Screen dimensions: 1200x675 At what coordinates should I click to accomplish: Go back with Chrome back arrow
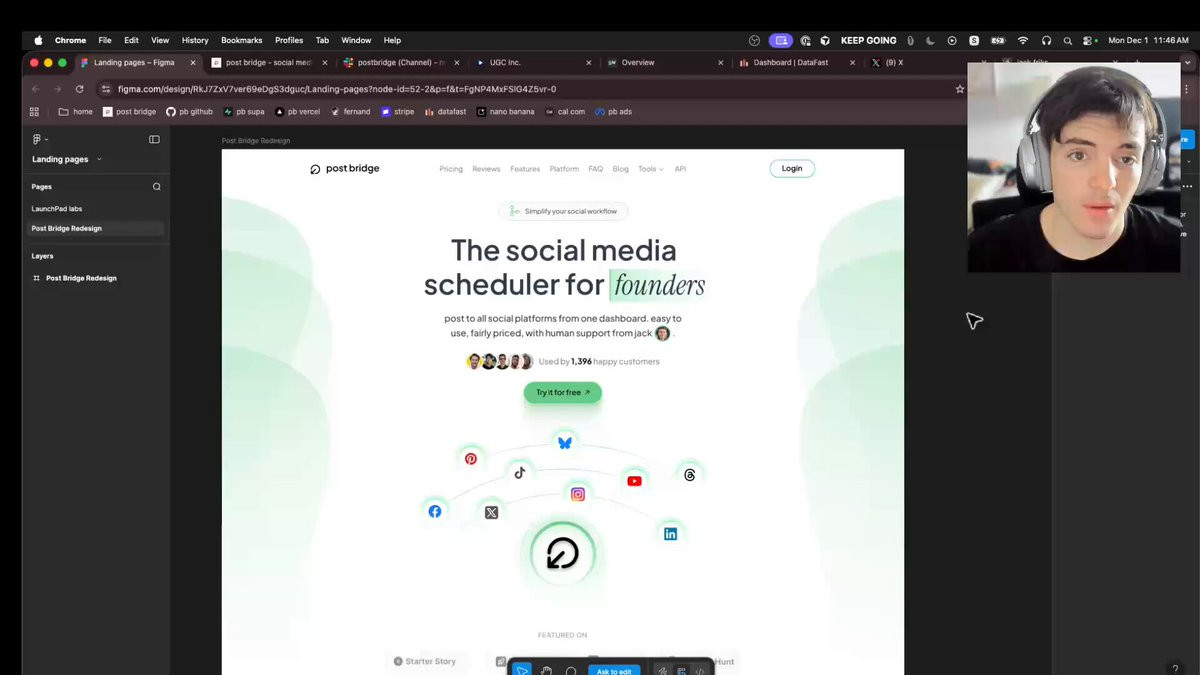(x=35, y=89)
